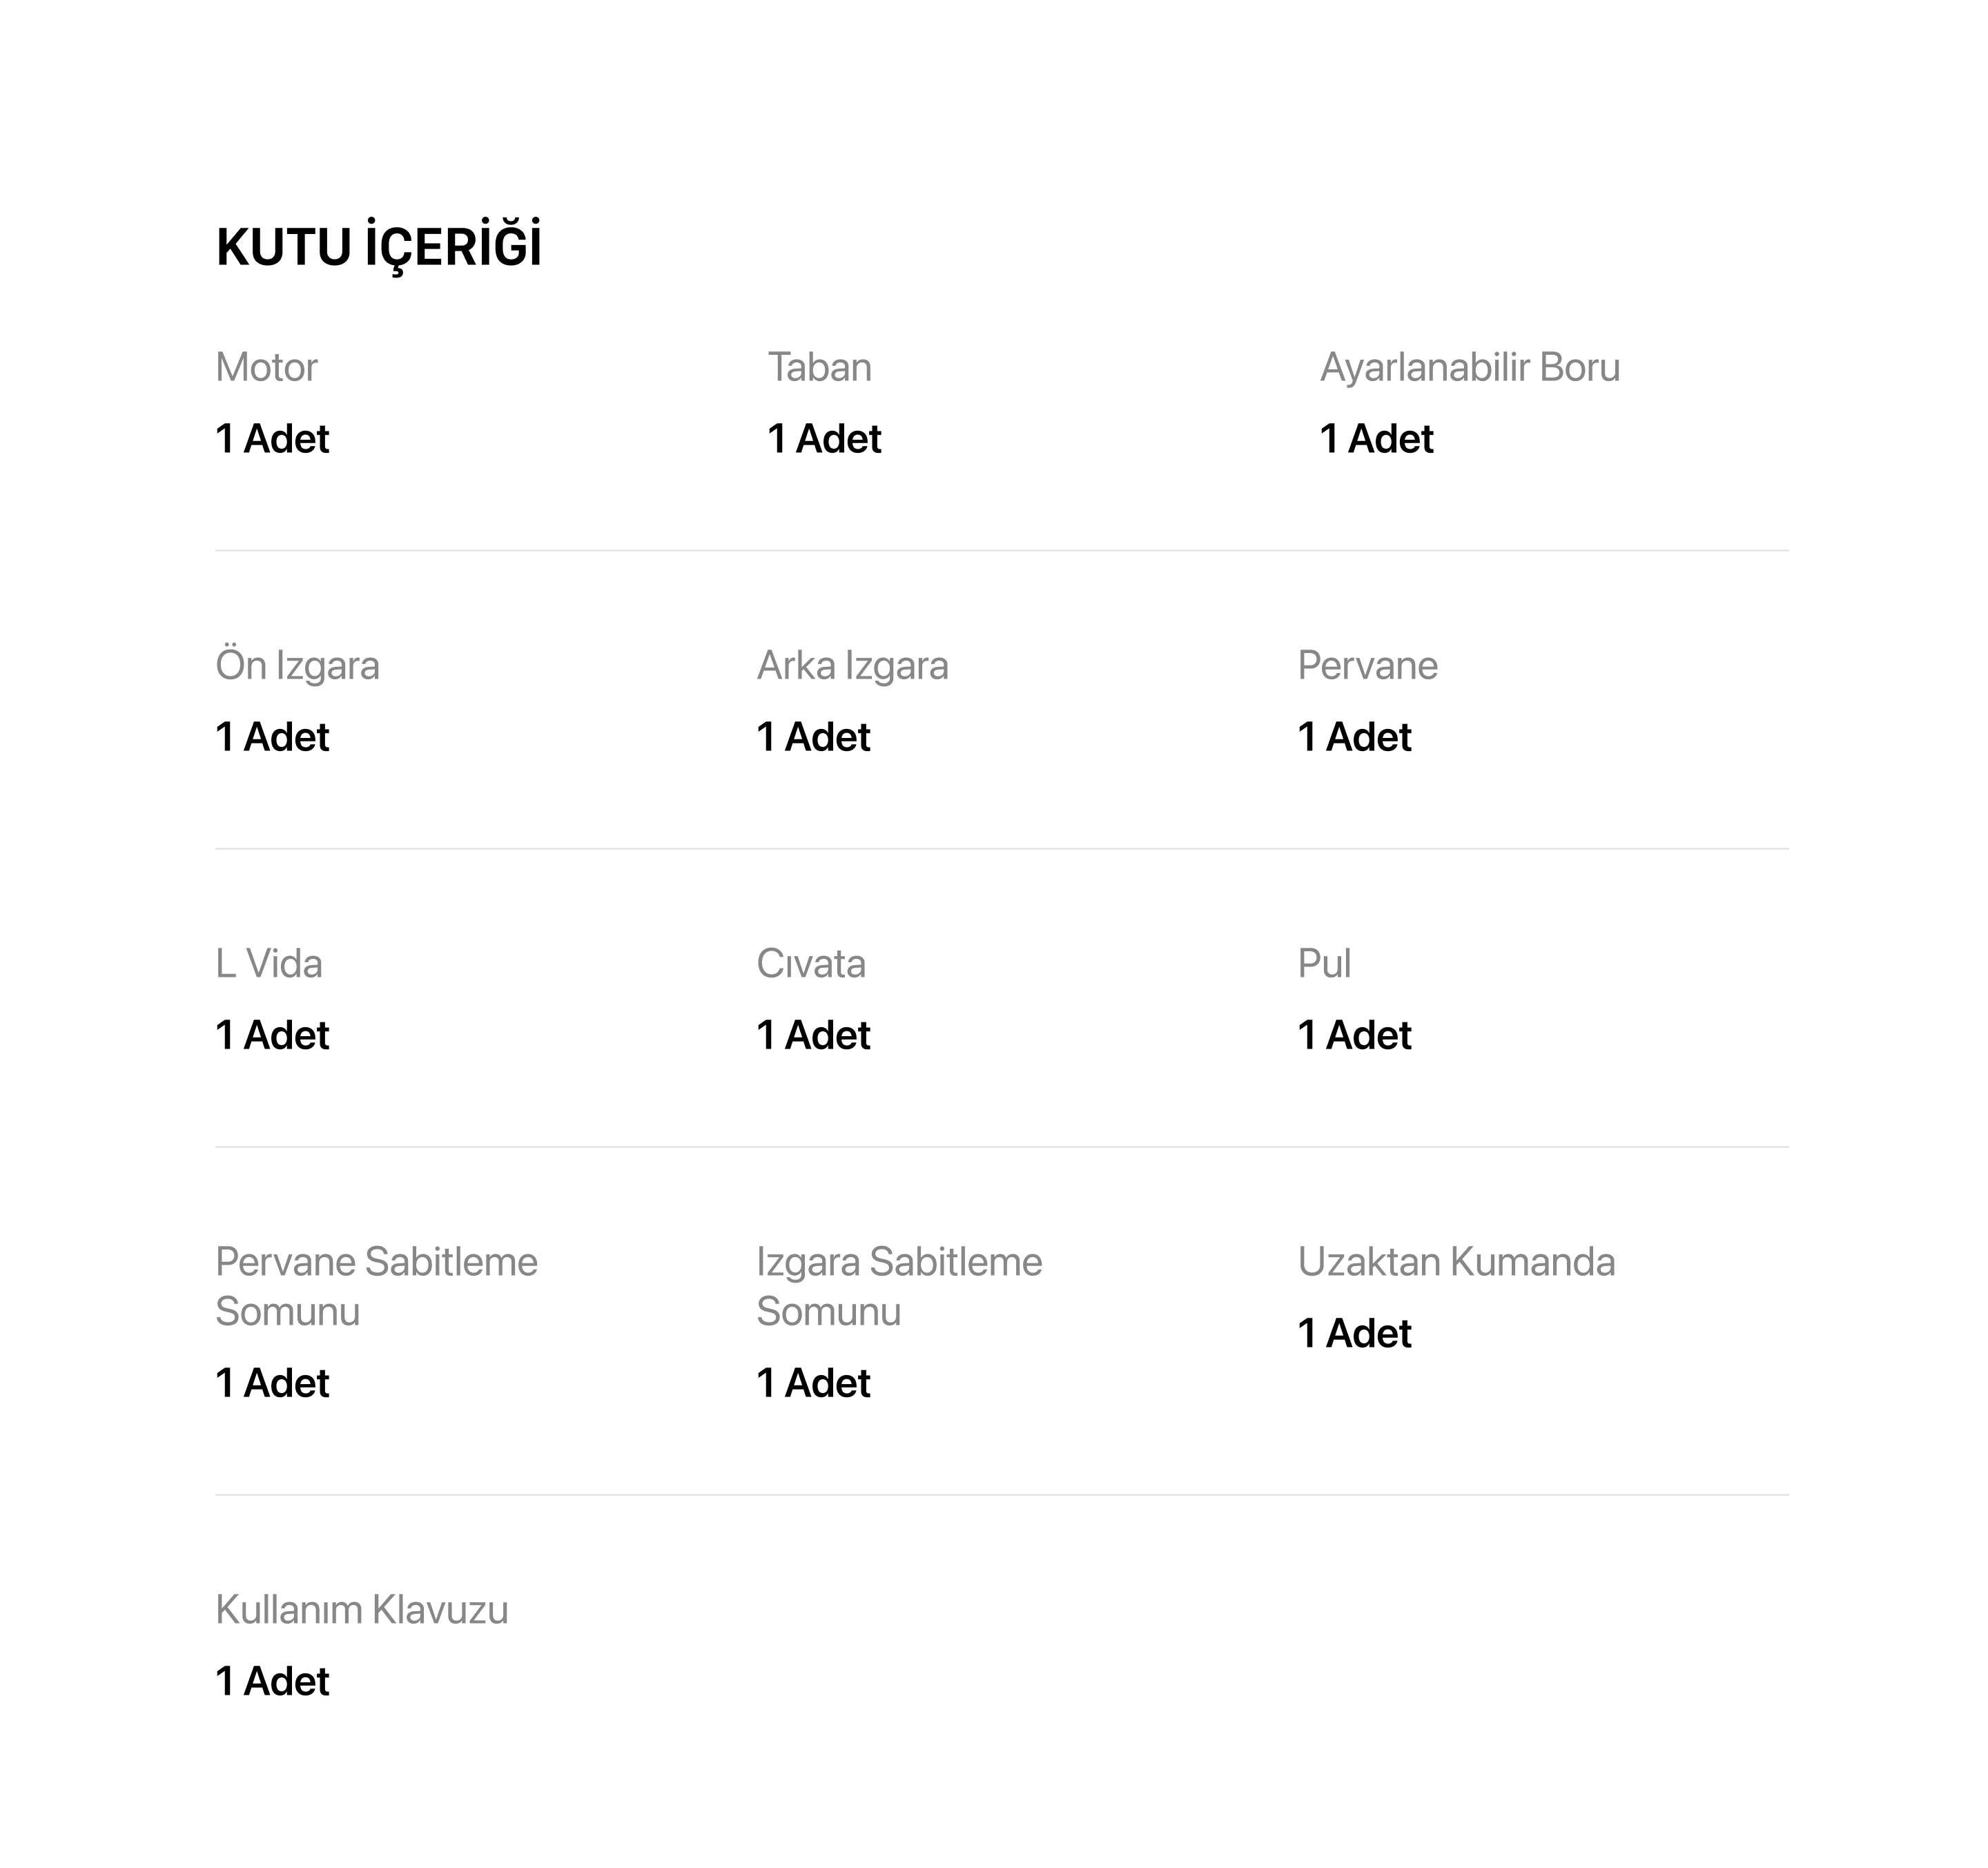Click the Taban item label
The image size is (1988, 1868).
(x=820, y=367)
